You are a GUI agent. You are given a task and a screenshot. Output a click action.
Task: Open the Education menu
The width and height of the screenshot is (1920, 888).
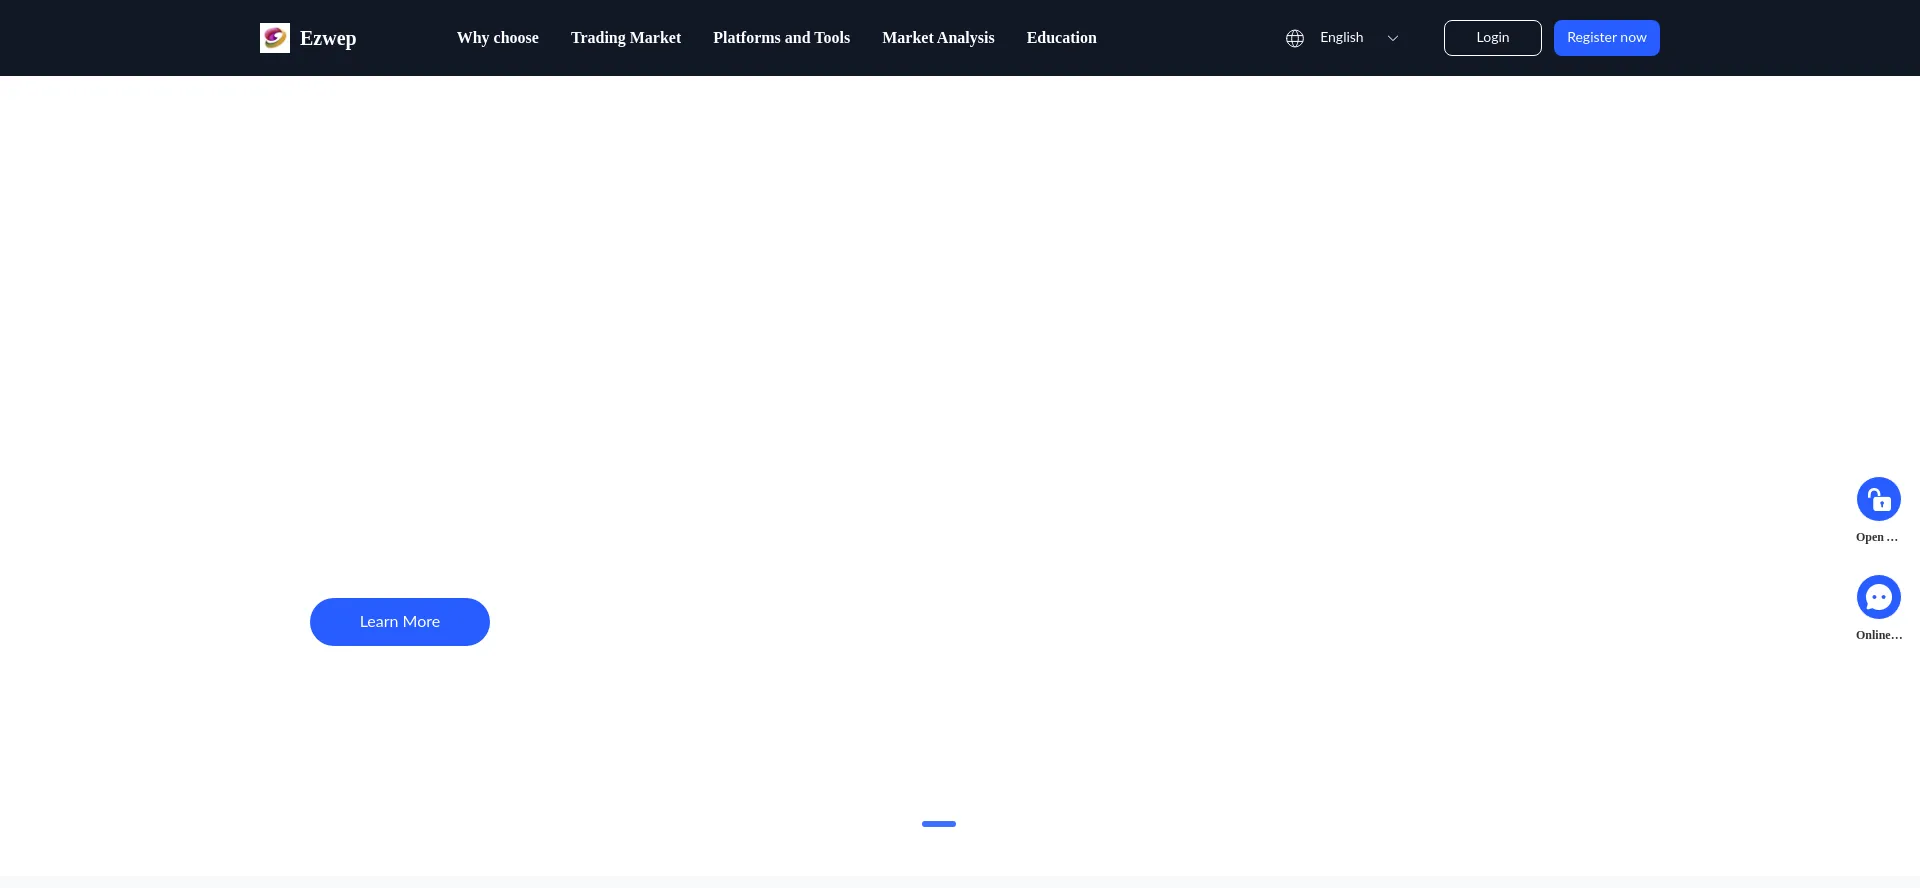click(x=1062, y=38)
